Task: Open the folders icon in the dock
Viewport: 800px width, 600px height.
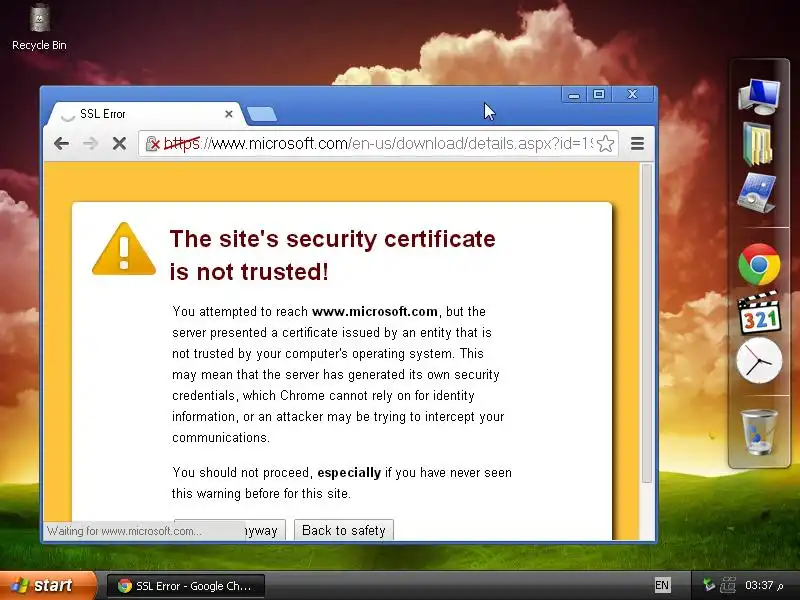Action: 758,144
